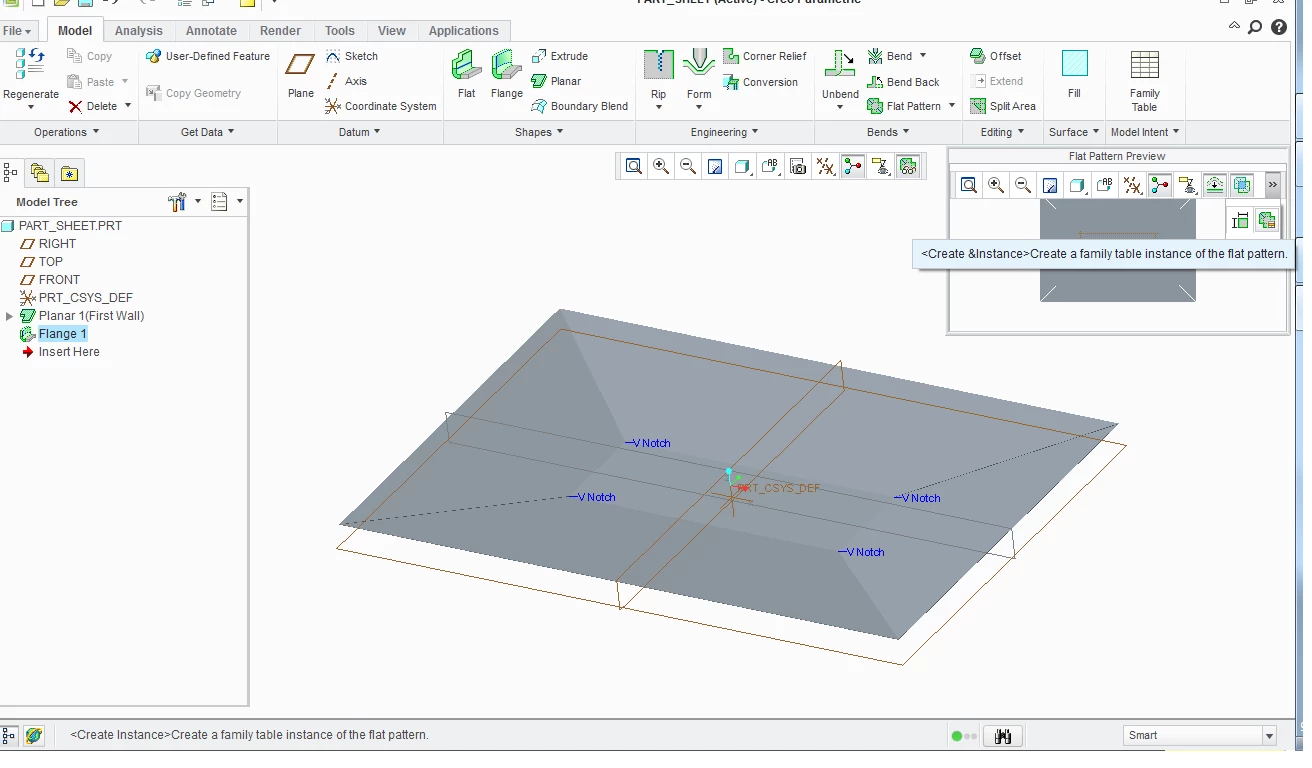Select the Split Area tool

tap(1002, 106)
